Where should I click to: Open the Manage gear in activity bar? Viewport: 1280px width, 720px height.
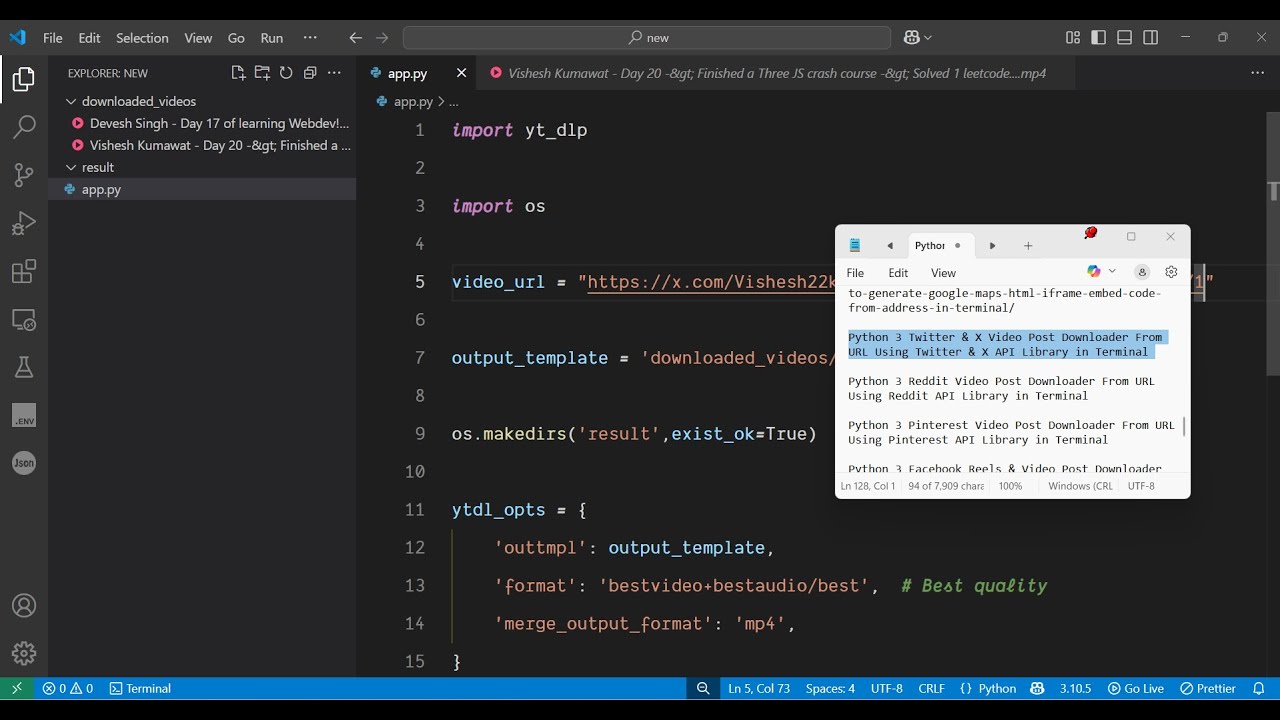[x=24, y=654]
